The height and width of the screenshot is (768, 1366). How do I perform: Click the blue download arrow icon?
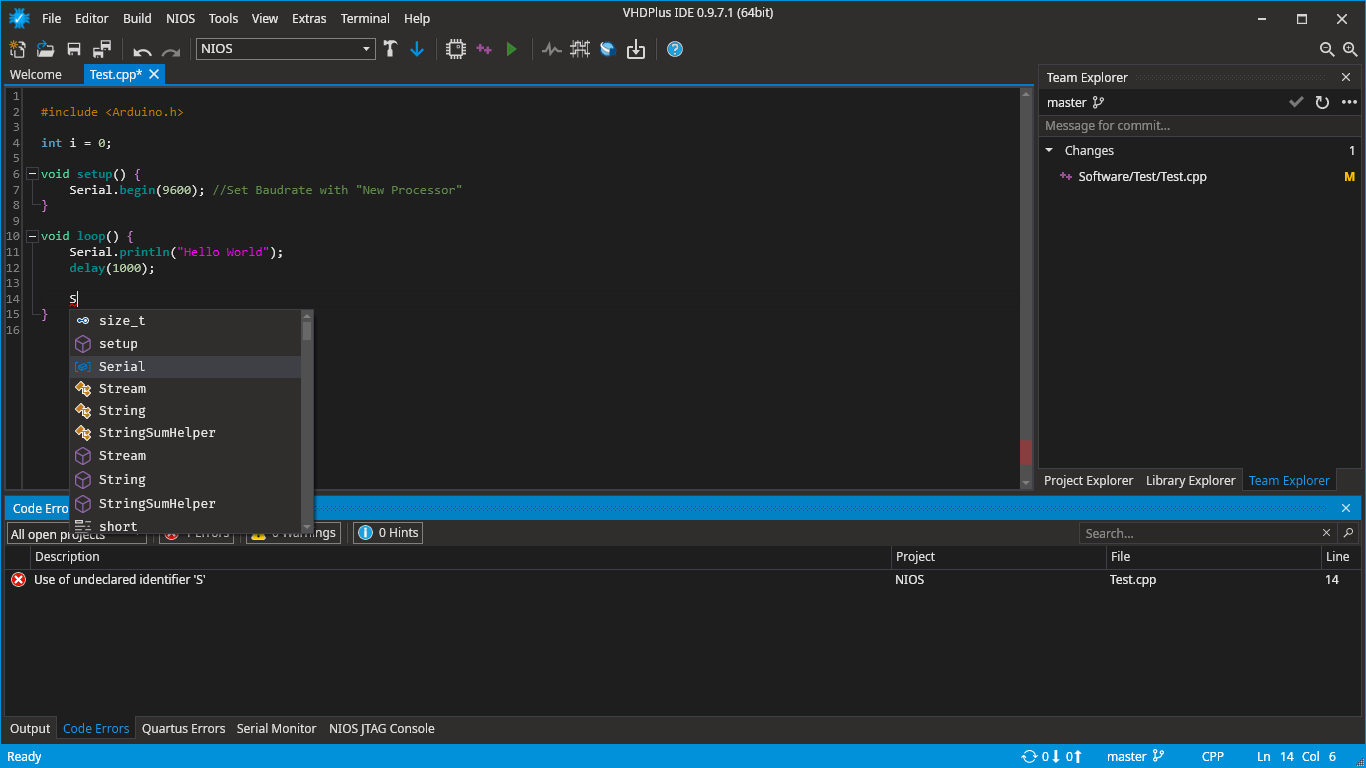(417, 49)
